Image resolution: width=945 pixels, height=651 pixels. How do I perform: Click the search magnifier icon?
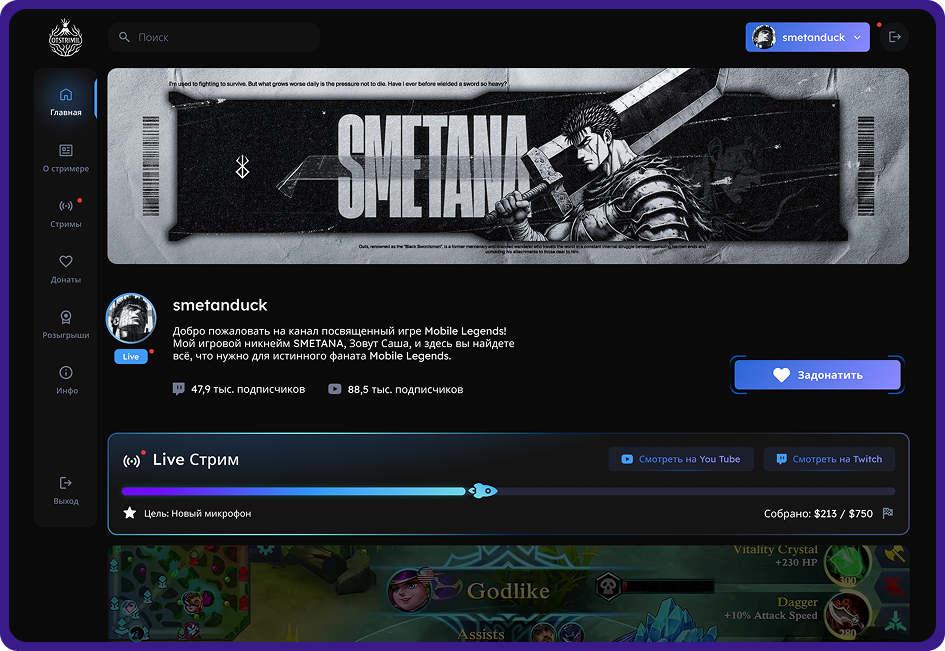pyautogui.click(x=124, y=37)
